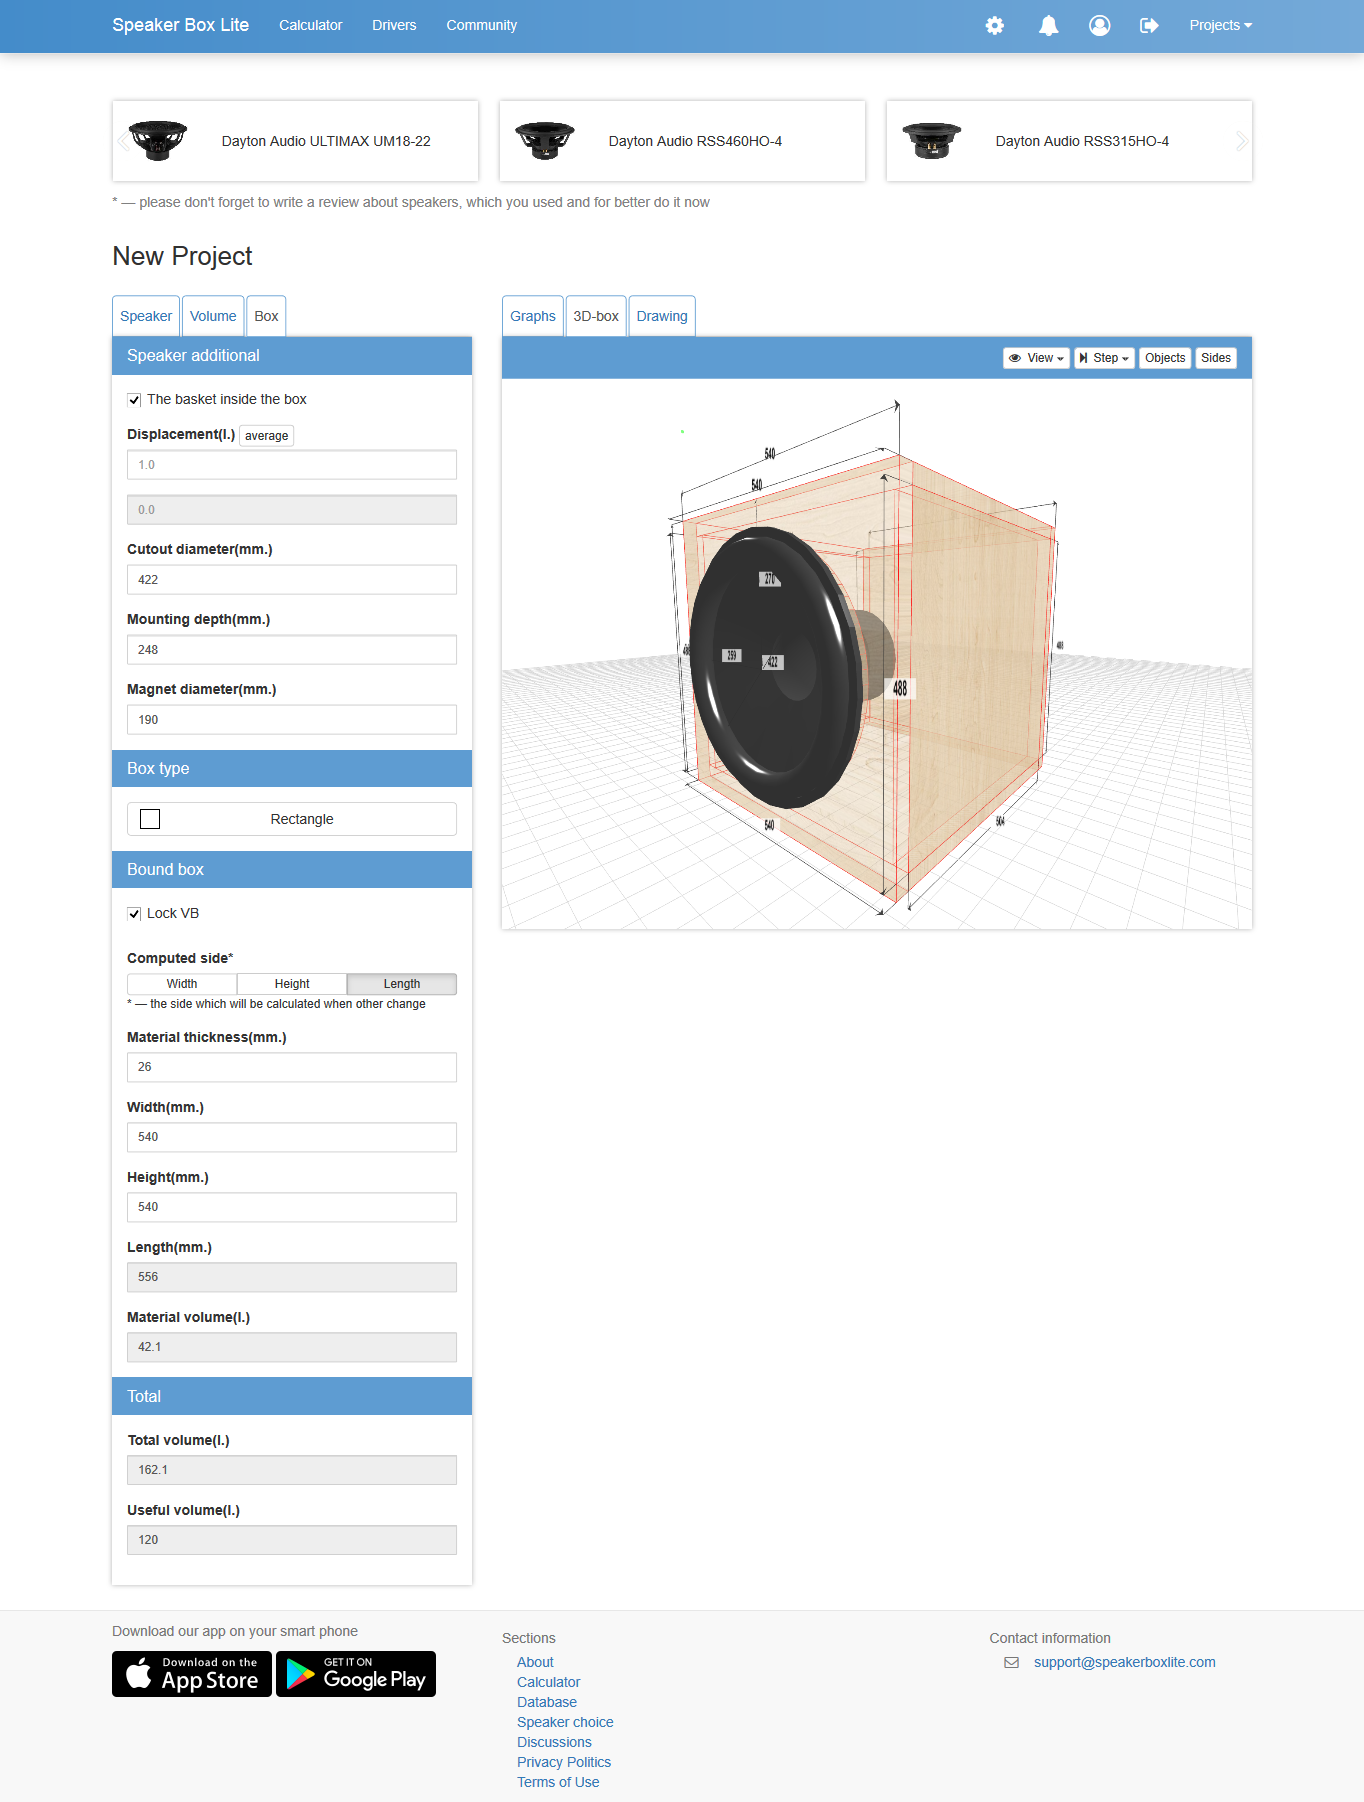Viewport: 1364px width, 1802px height.
Task: Click the Cutout diameter input field
Action: 292,580
